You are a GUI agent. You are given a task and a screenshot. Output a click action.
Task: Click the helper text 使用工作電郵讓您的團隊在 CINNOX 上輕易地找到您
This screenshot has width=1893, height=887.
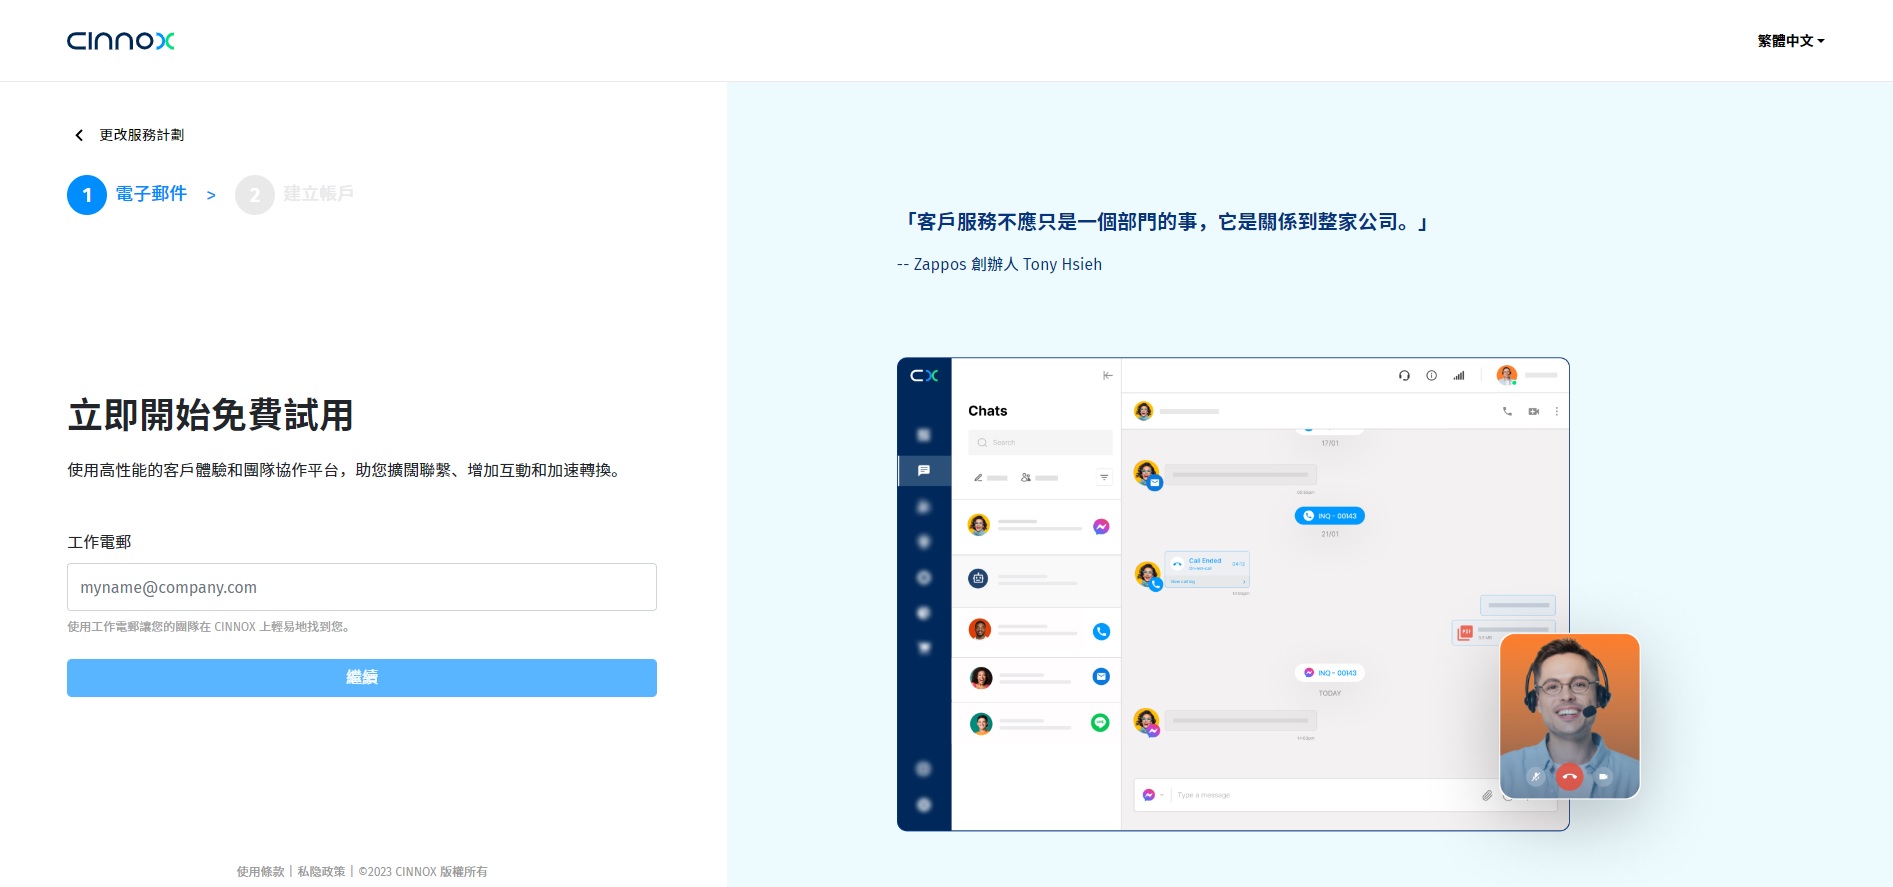pyautogui.click(x=211, y=627)
